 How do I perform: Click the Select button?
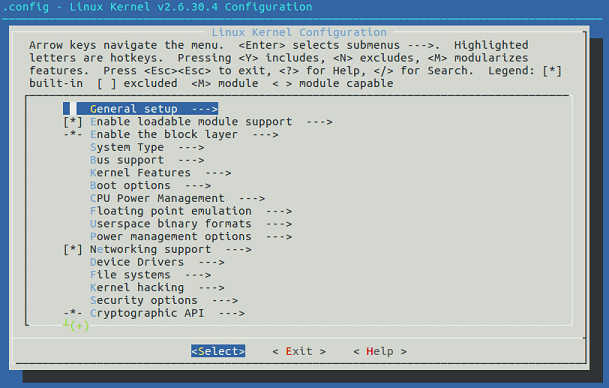coord(218,351)
